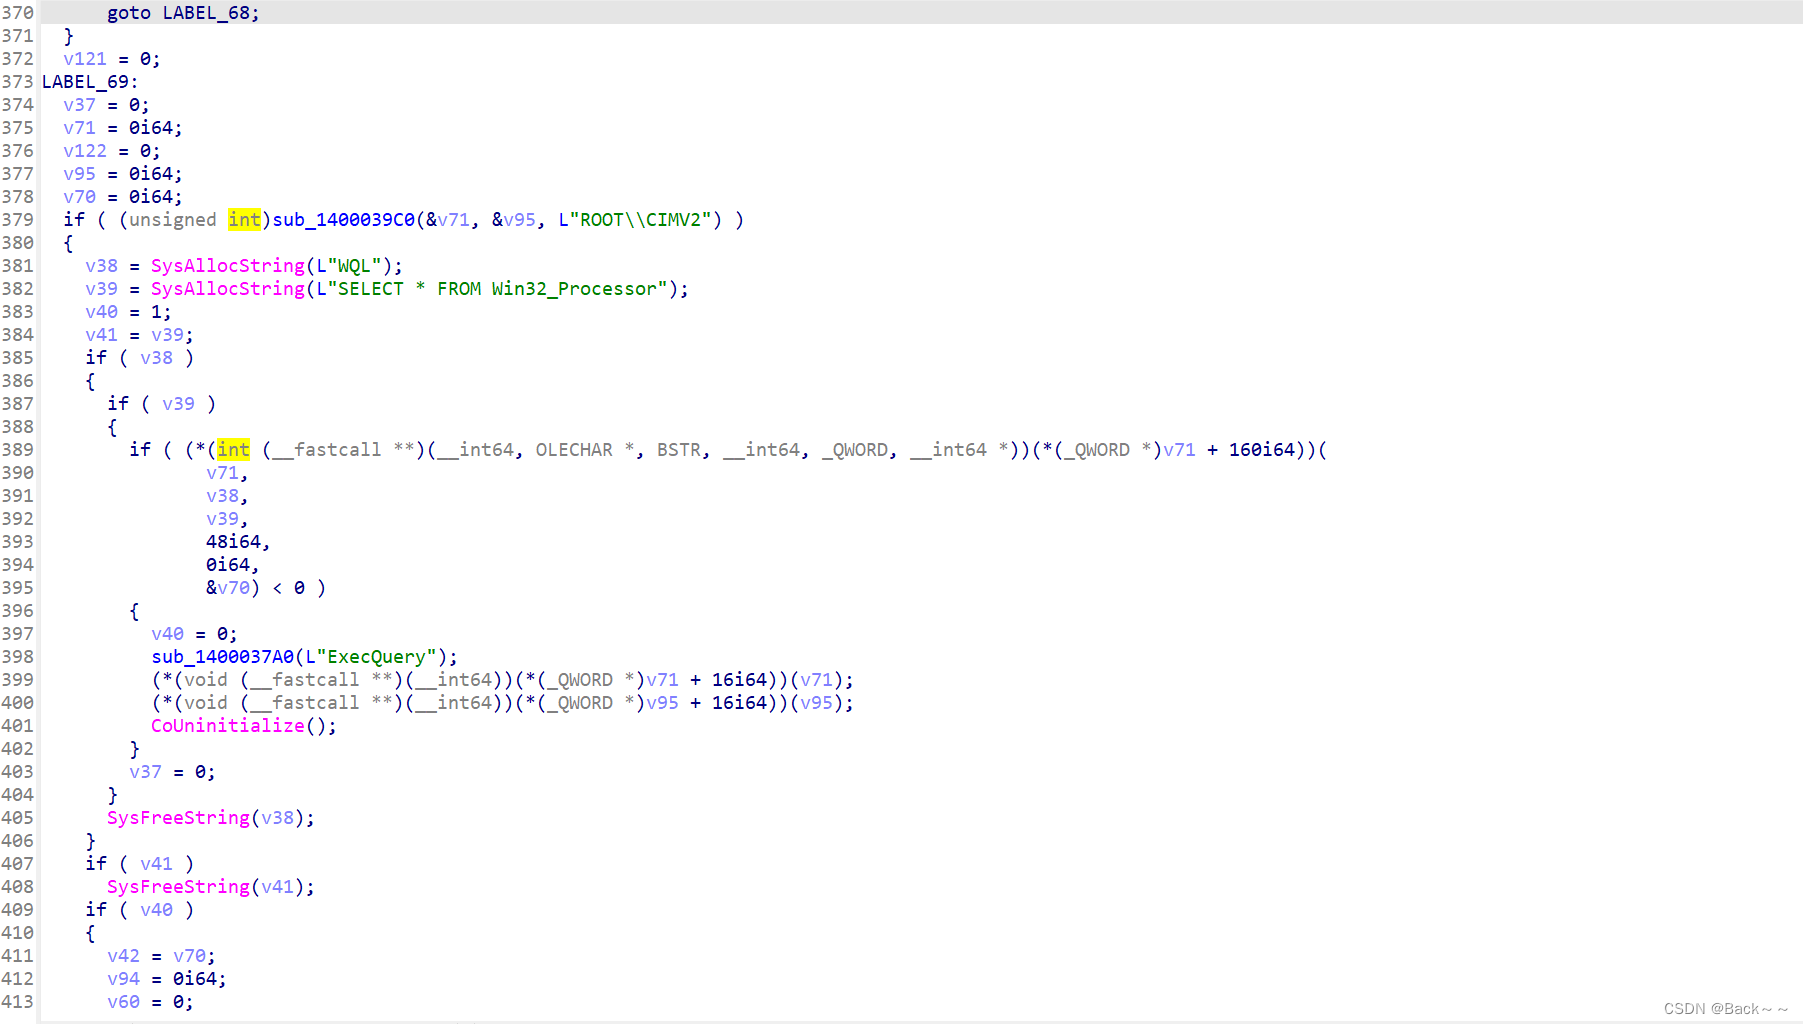
Task: Click v60 on line 413
Action: point(124,1002)
